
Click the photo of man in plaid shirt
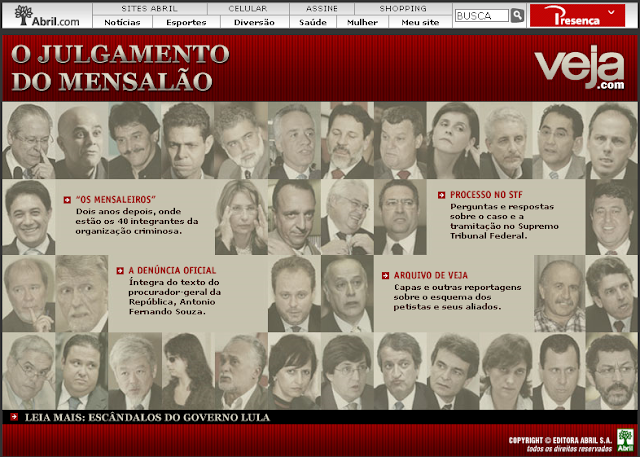[559, 294]
